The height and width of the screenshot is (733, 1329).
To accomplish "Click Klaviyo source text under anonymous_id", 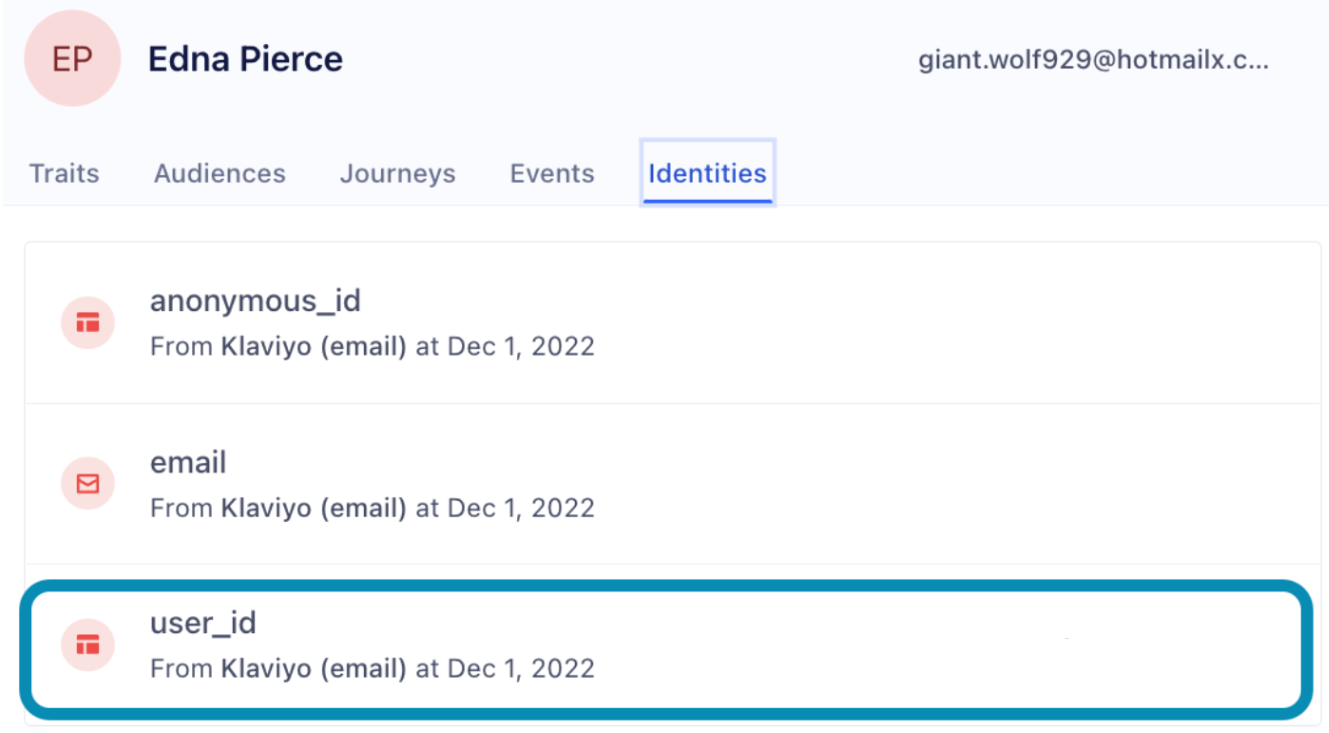I will 313,347.
